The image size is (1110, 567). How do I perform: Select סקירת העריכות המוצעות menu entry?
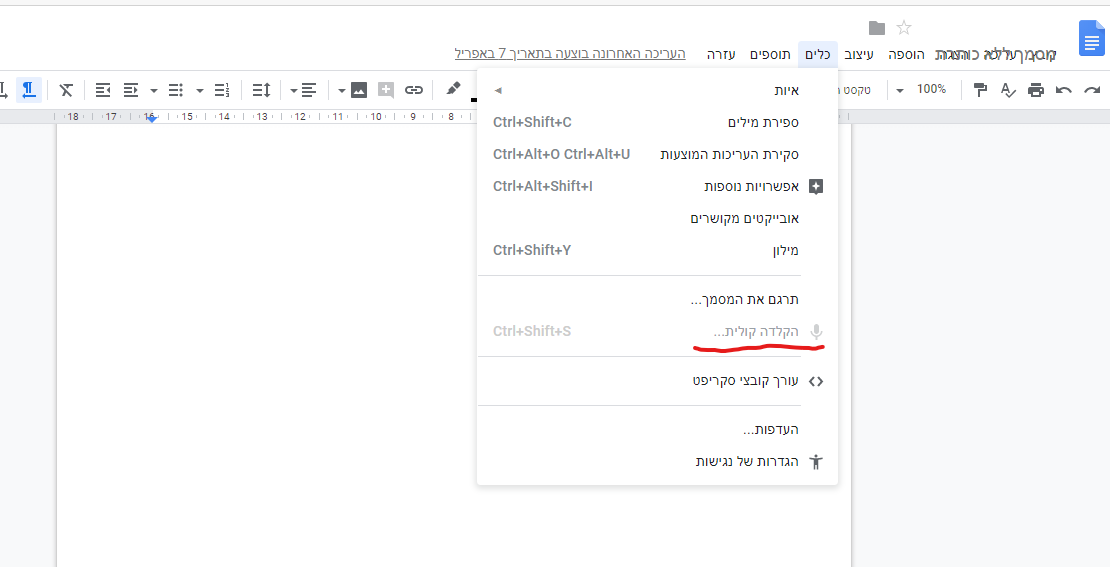tap(658, 154)
